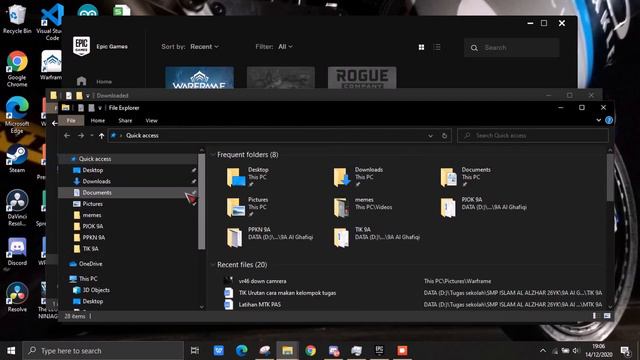Viewport: 640px width, 360px height.
Task: Open View ribbon tab
Action: 151,120
